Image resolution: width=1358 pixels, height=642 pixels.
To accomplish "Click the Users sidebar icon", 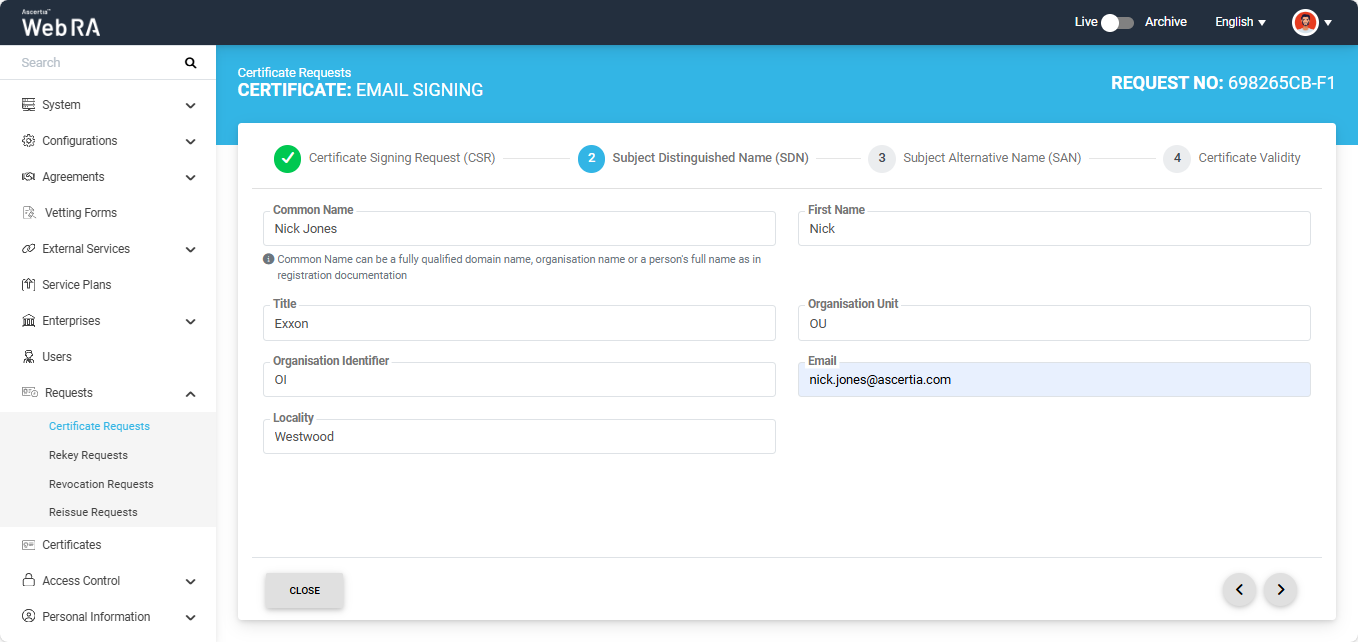I will 29,357.
